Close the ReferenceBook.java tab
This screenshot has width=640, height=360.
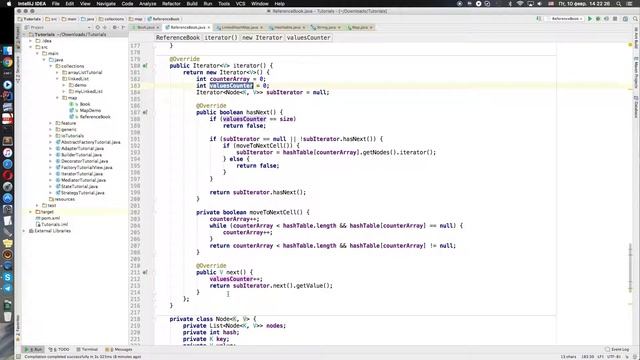(209, 27)
